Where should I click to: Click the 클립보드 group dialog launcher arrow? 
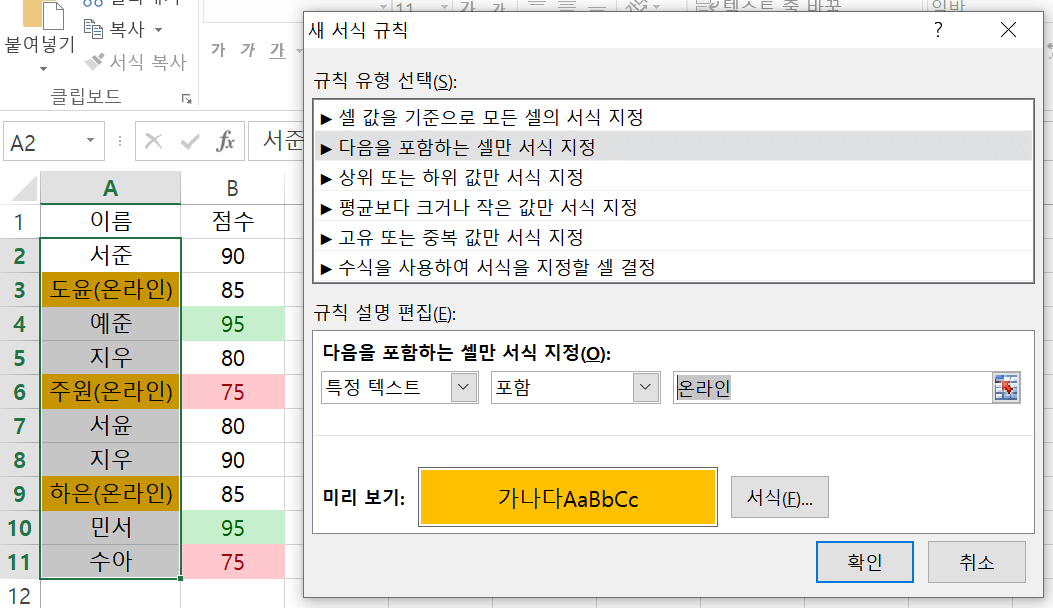pos(188,100)
